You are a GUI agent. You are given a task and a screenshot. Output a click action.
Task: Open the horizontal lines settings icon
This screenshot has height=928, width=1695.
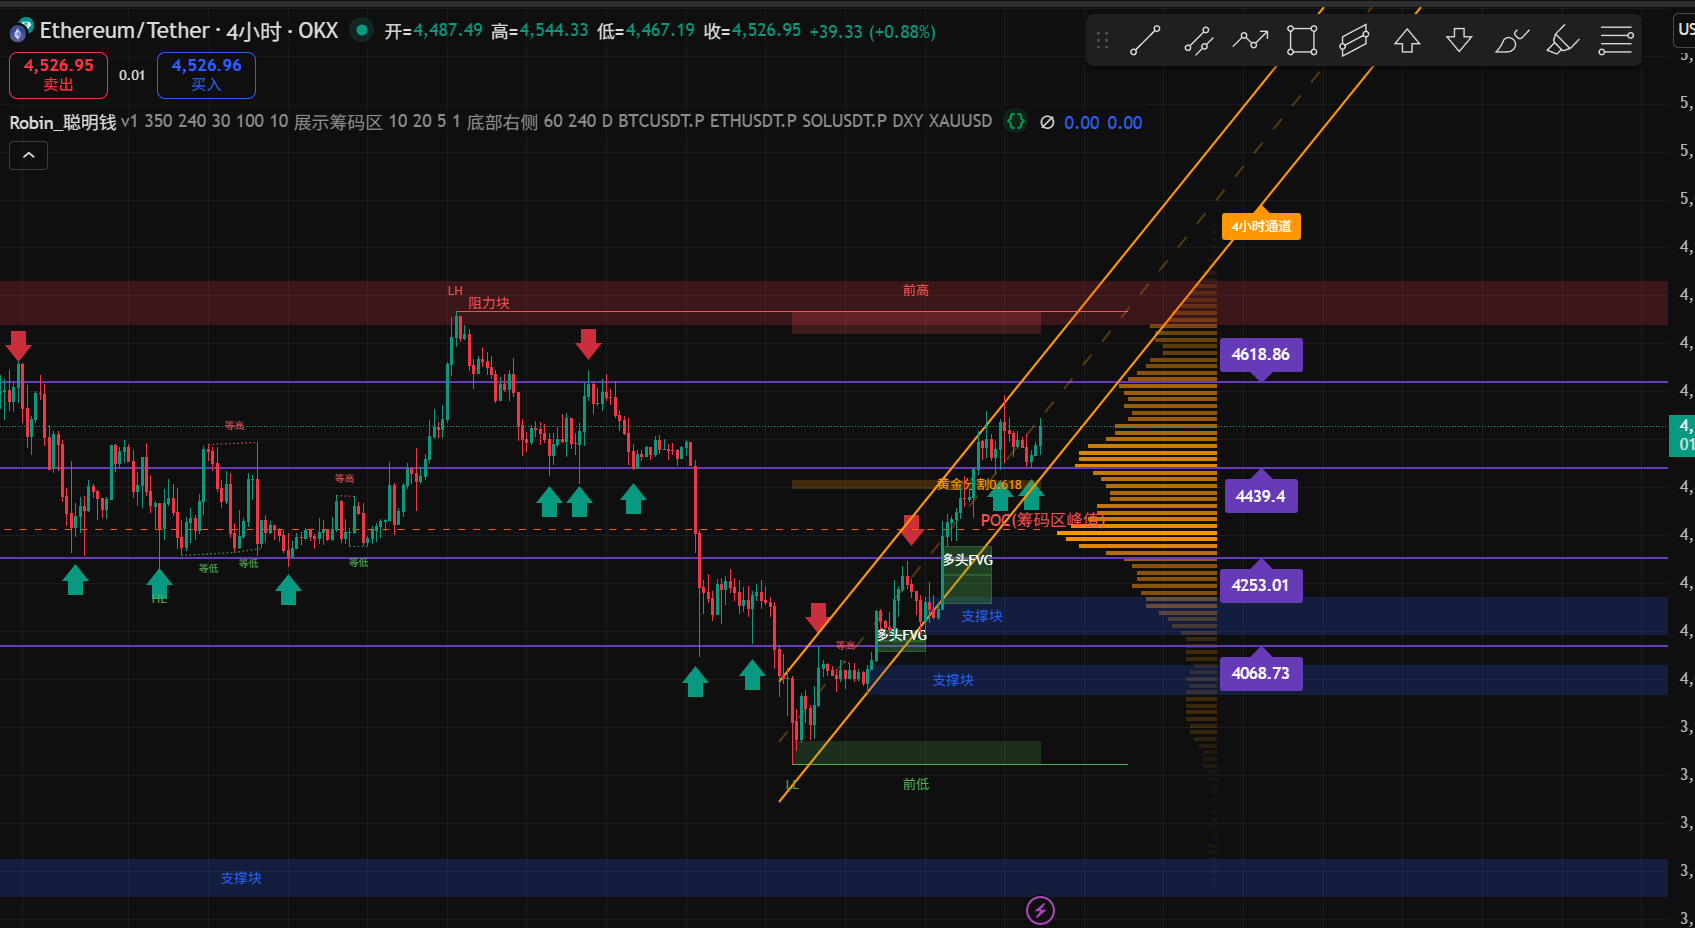point(1615,41)
